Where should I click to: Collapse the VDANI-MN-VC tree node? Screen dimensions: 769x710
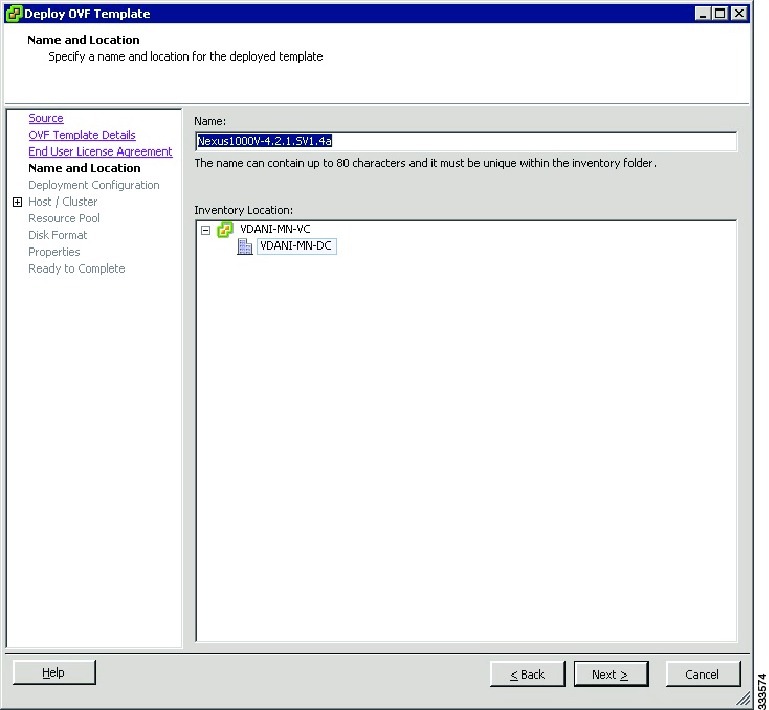205,230
